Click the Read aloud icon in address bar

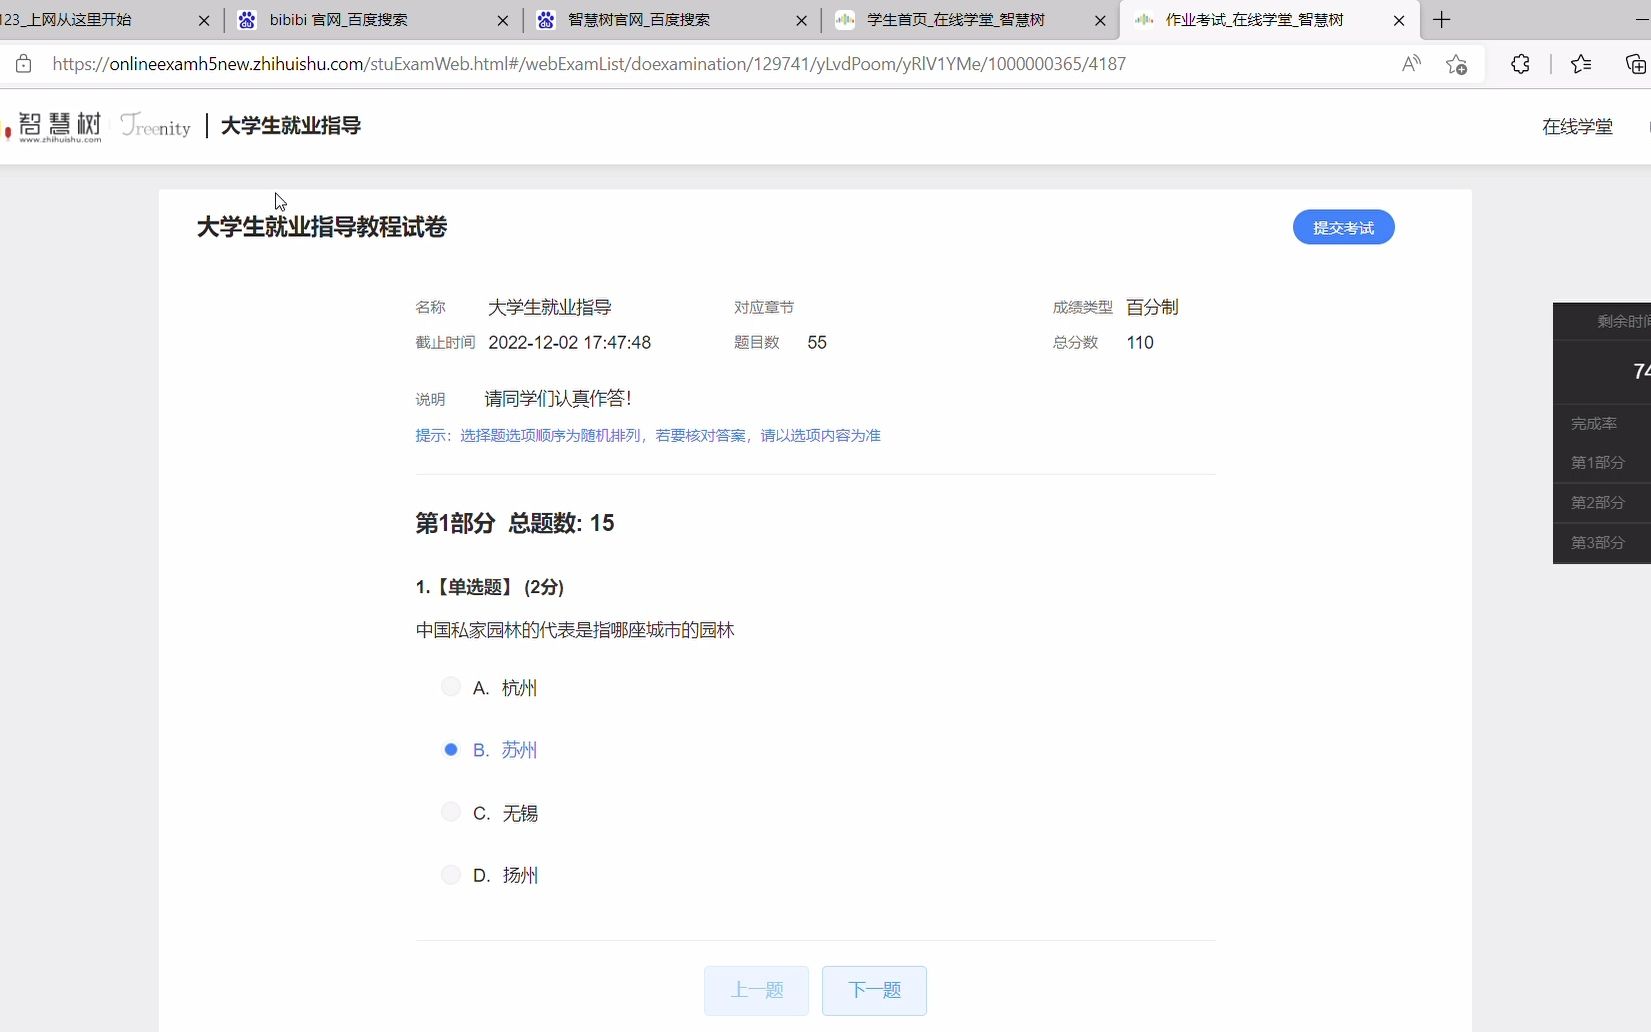(1411, 64)
